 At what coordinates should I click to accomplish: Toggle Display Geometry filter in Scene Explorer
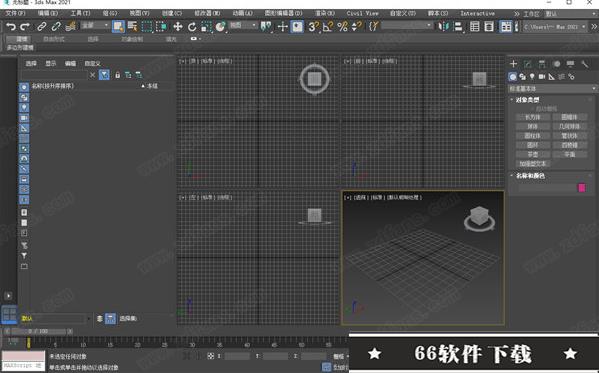pyautogui.click(x=24, y=87)
